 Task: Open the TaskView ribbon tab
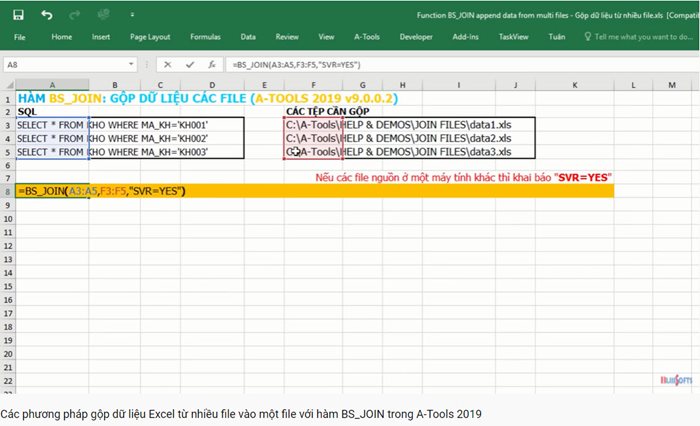[513, 37]
